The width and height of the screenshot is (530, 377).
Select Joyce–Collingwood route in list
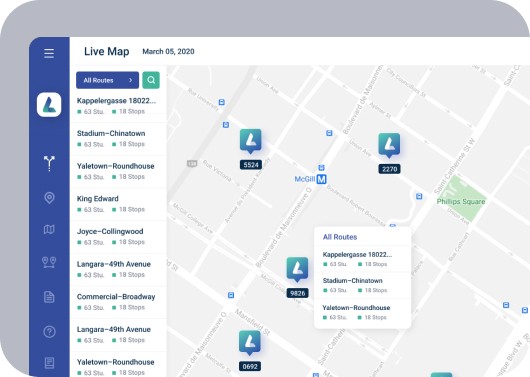click(x=118, y=237)
